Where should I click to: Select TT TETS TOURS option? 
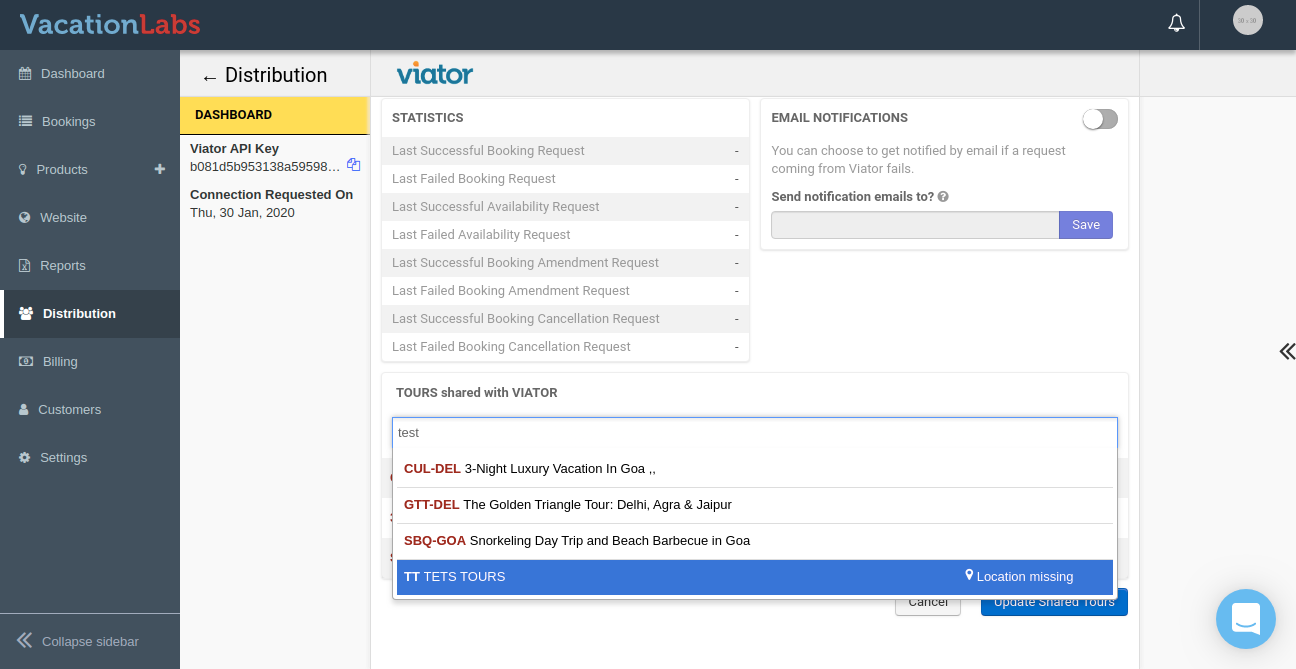pyautogui.click(x=755, y=576)
